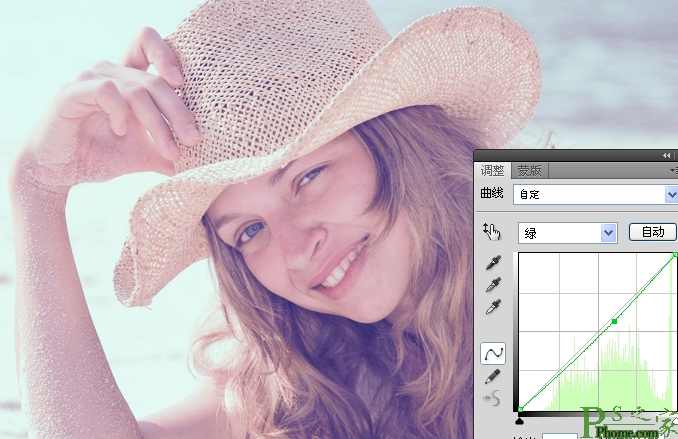Pick the black point eyedropper
The width and height of the screenshot is (678, 439).
pos(493,263)
